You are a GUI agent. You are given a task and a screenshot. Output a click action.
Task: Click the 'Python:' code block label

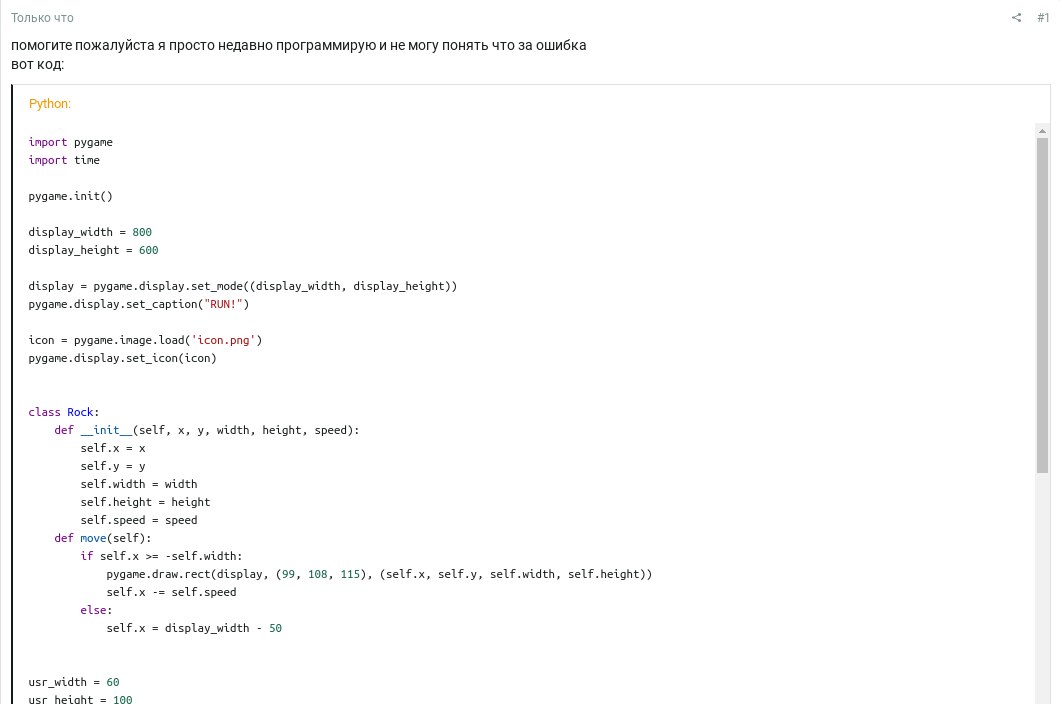tap(49, 103)
